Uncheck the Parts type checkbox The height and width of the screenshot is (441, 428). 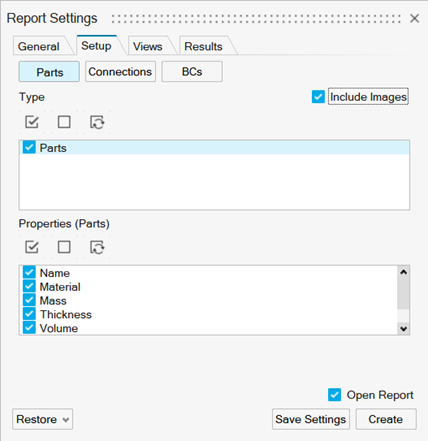29,147
